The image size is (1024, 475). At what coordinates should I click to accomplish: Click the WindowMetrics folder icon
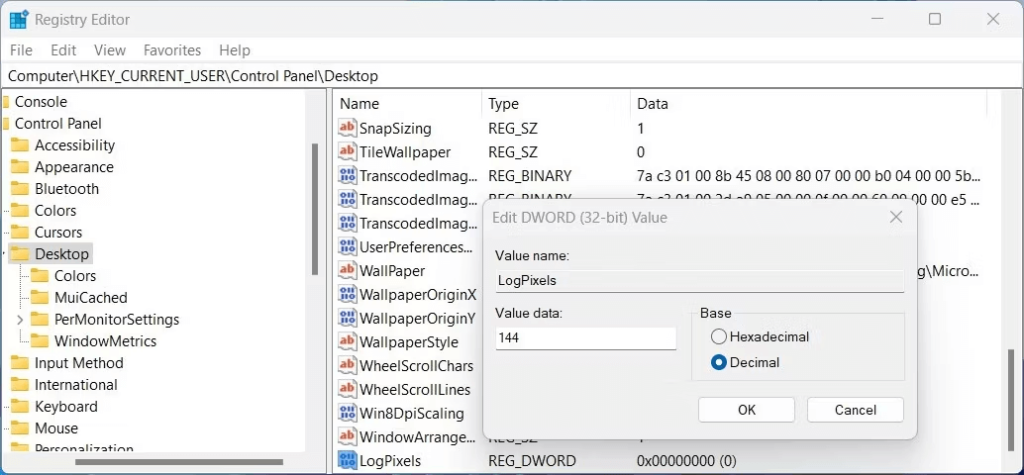tap(40, 341)
